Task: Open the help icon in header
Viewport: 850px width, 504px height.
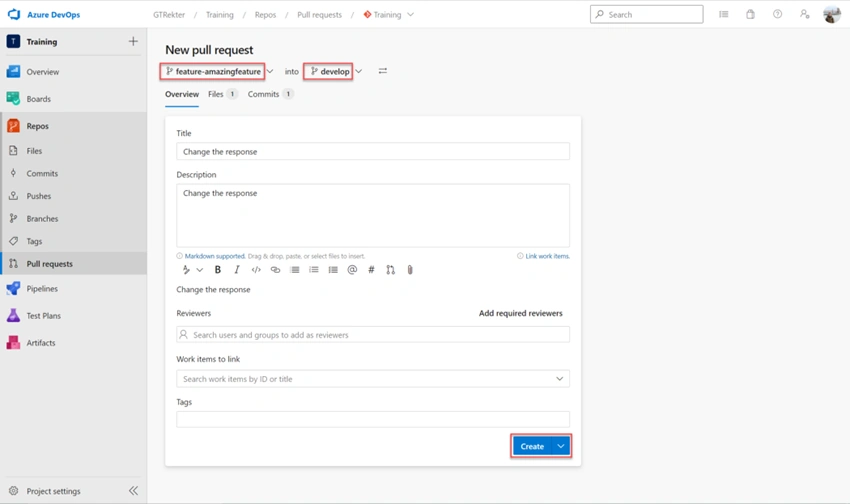Action: (777, 15)
